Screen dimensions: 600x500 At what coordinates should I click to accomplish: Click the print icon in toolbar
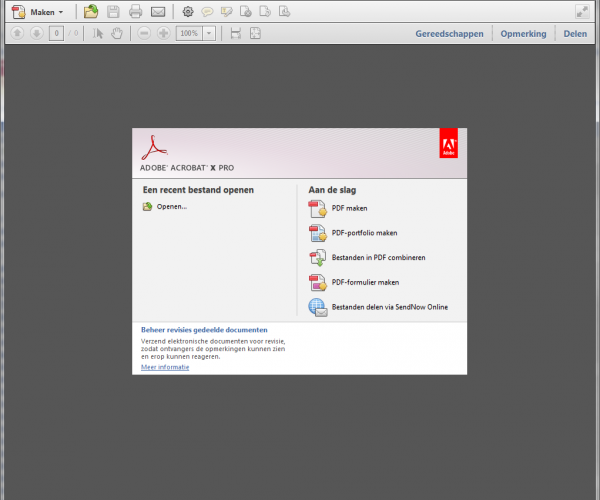[135, 12]
